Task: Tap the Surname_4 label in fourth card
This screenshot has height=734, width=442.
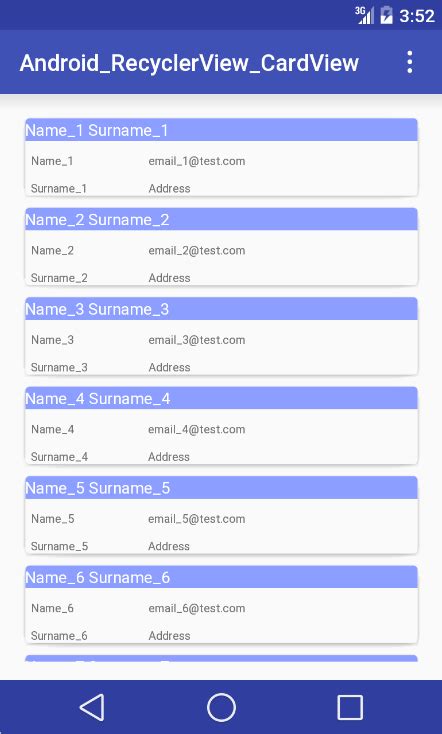Action: (59, 457)
